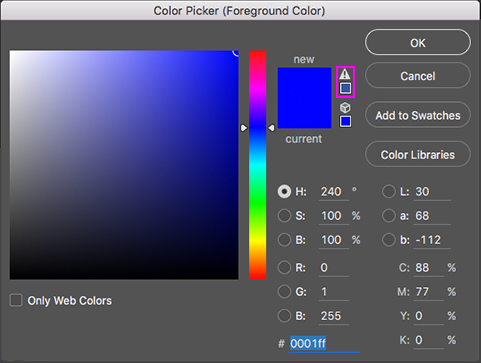Select the Green G radio button

284,292
